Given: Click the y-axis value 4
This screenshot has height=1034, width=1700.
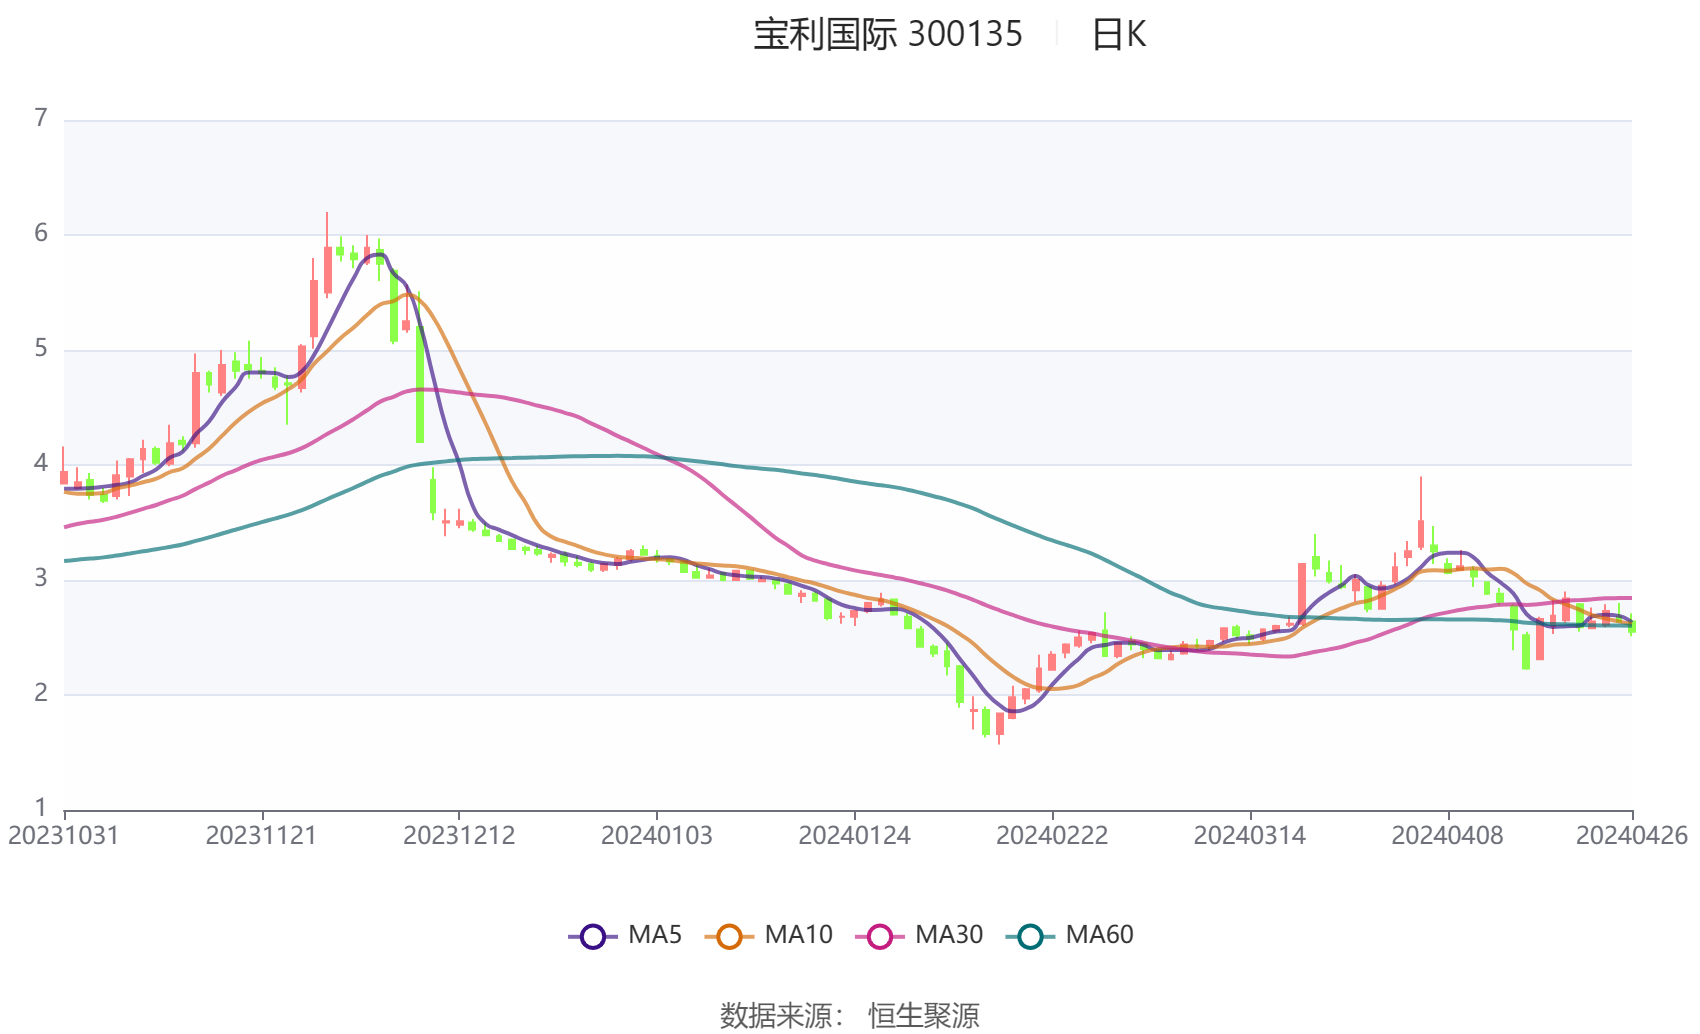Looking at the screenshot, I should (x=41, y=463).
